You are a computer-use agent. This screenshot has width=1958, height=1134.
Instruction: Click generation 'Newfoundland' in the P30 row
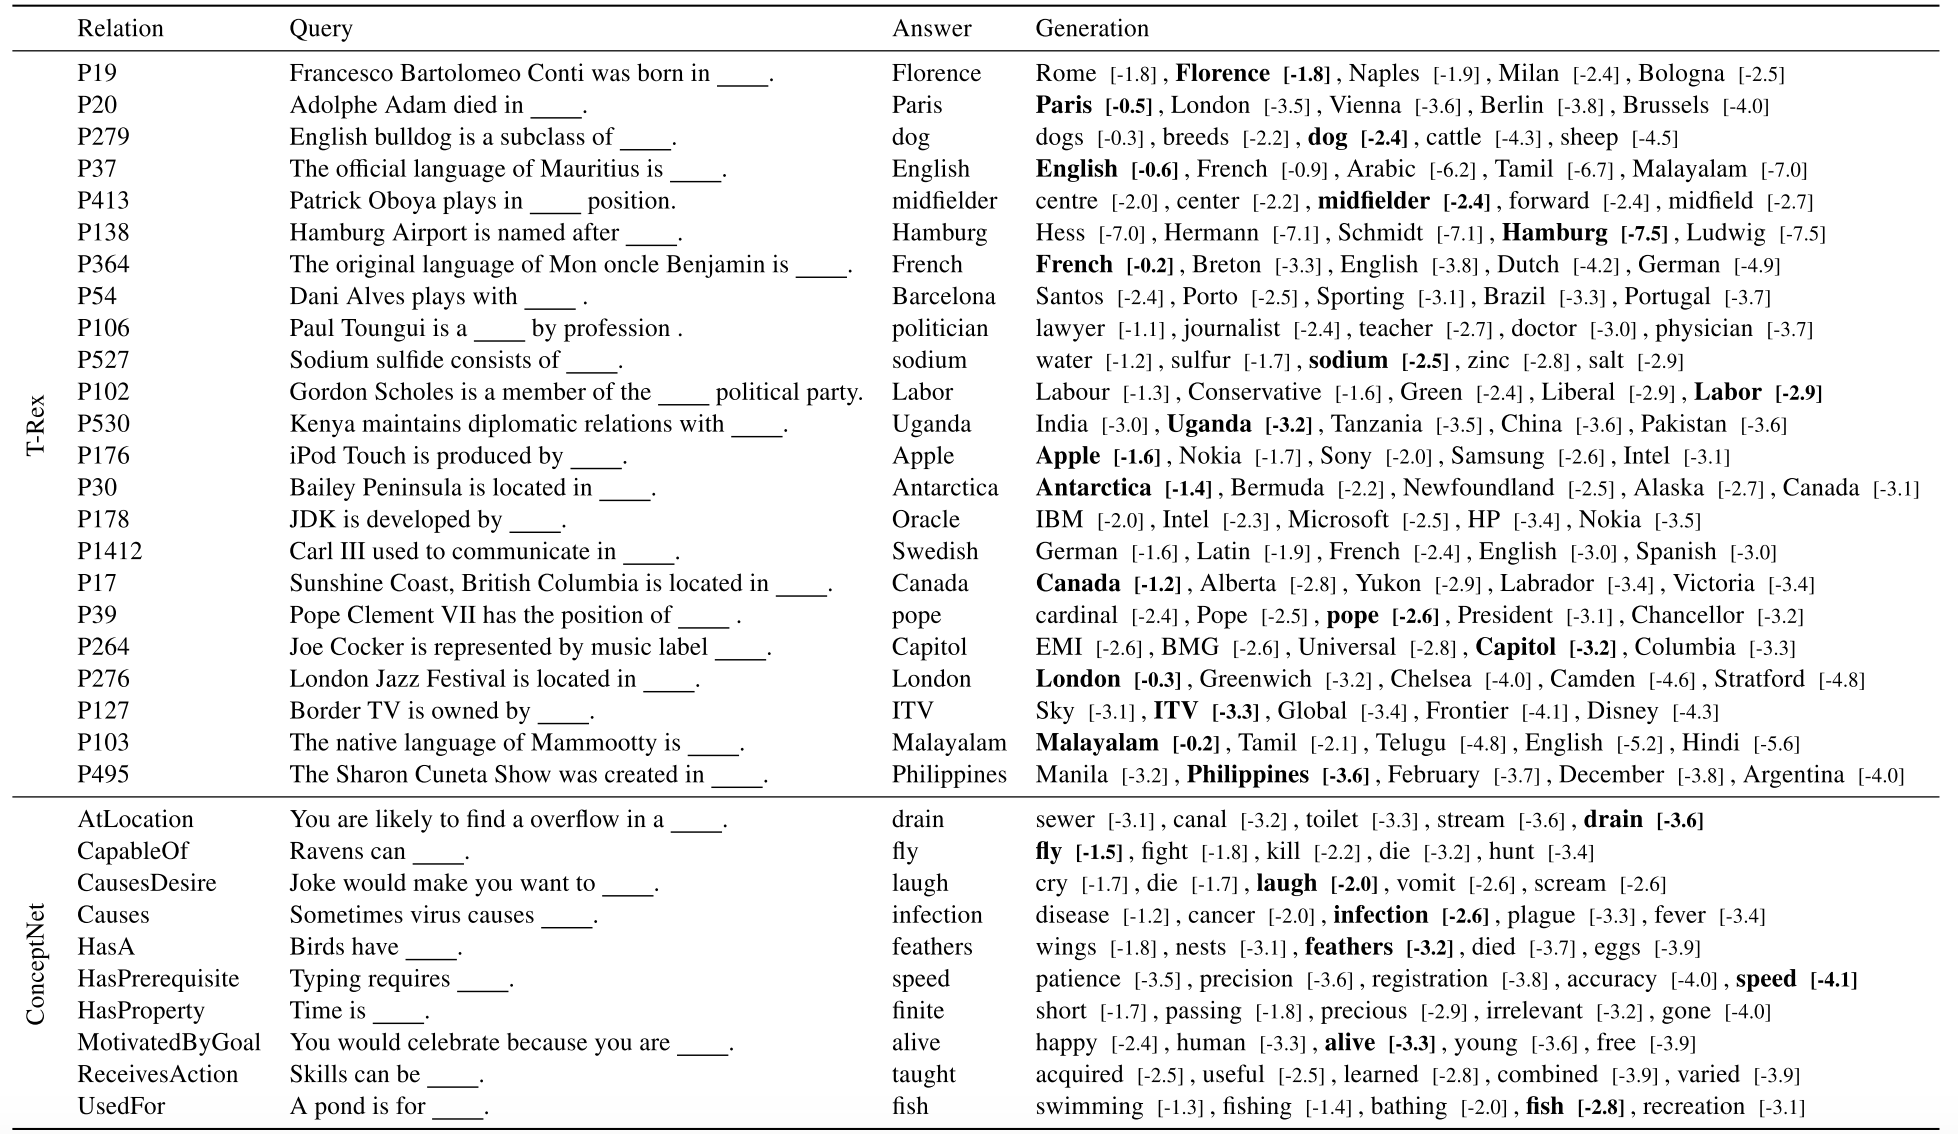point(1478,488)
